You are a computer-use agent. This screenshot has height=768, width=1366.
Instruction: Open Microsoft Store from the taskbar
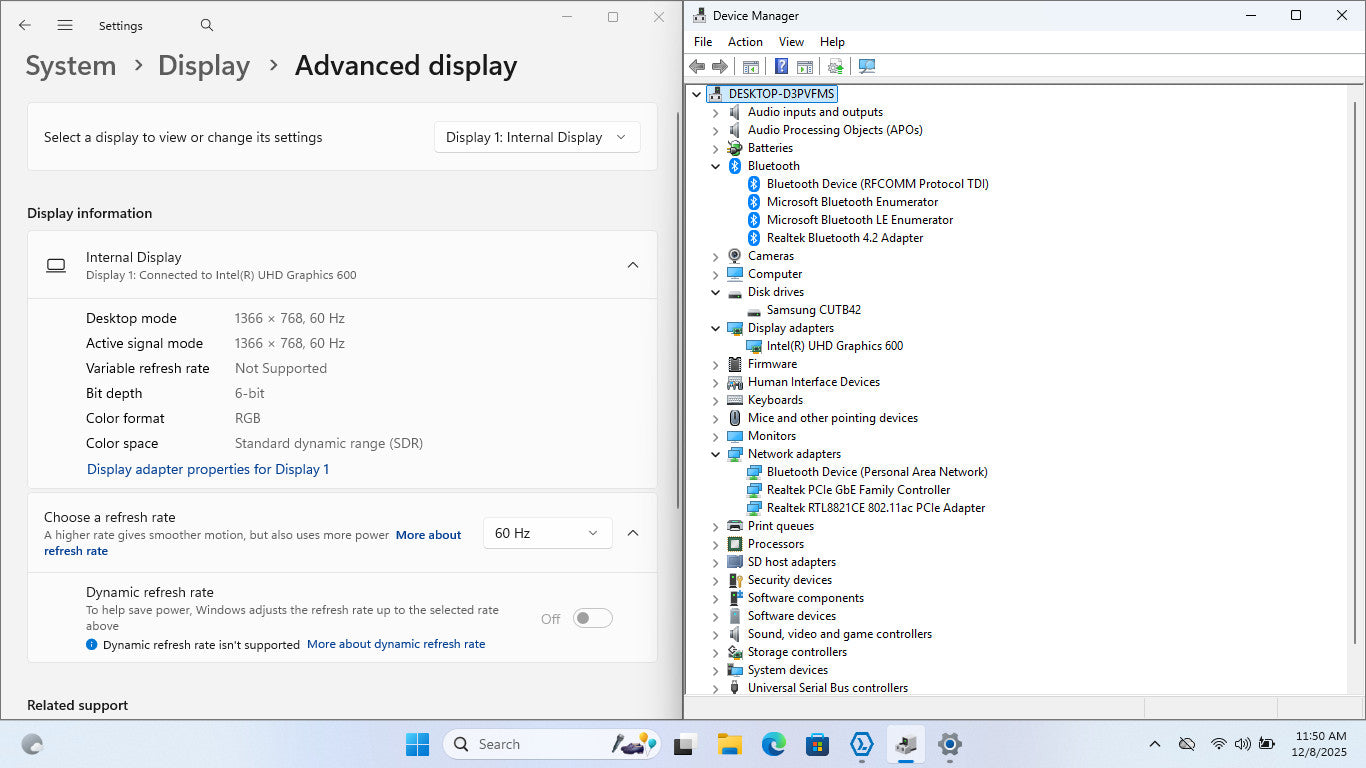817,744
